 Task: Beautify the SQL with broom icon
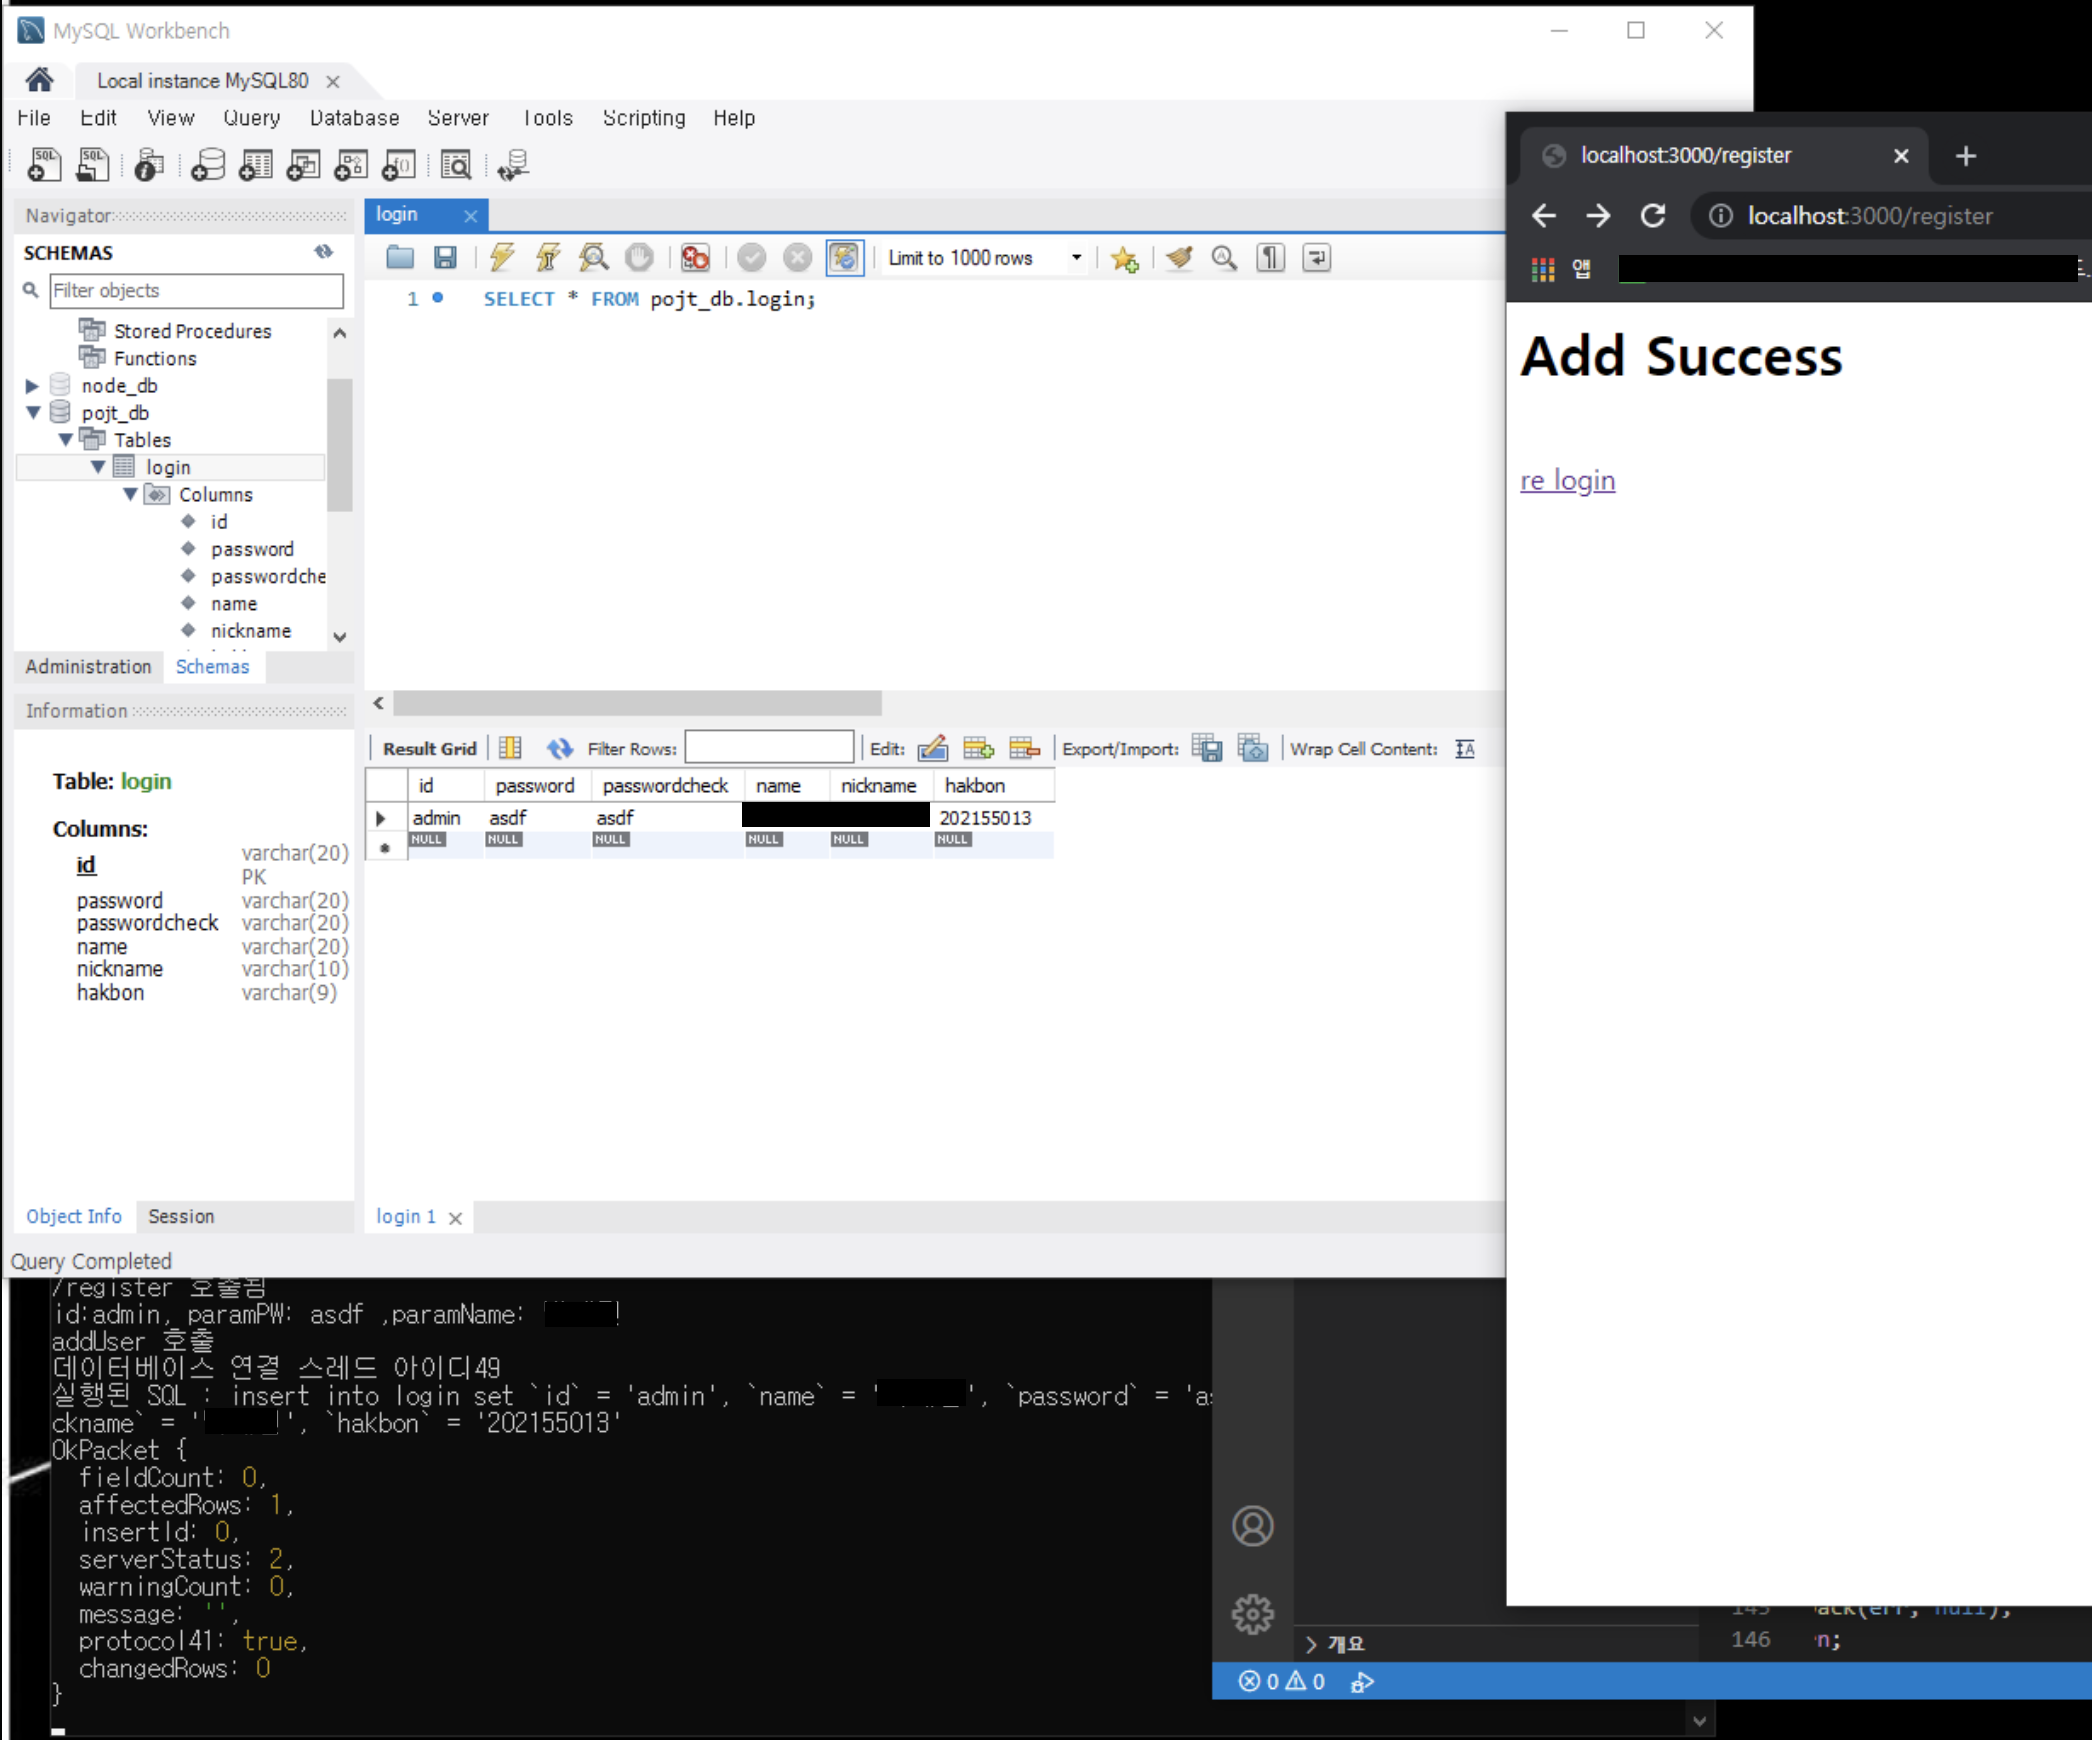[x=1180, y=257]
